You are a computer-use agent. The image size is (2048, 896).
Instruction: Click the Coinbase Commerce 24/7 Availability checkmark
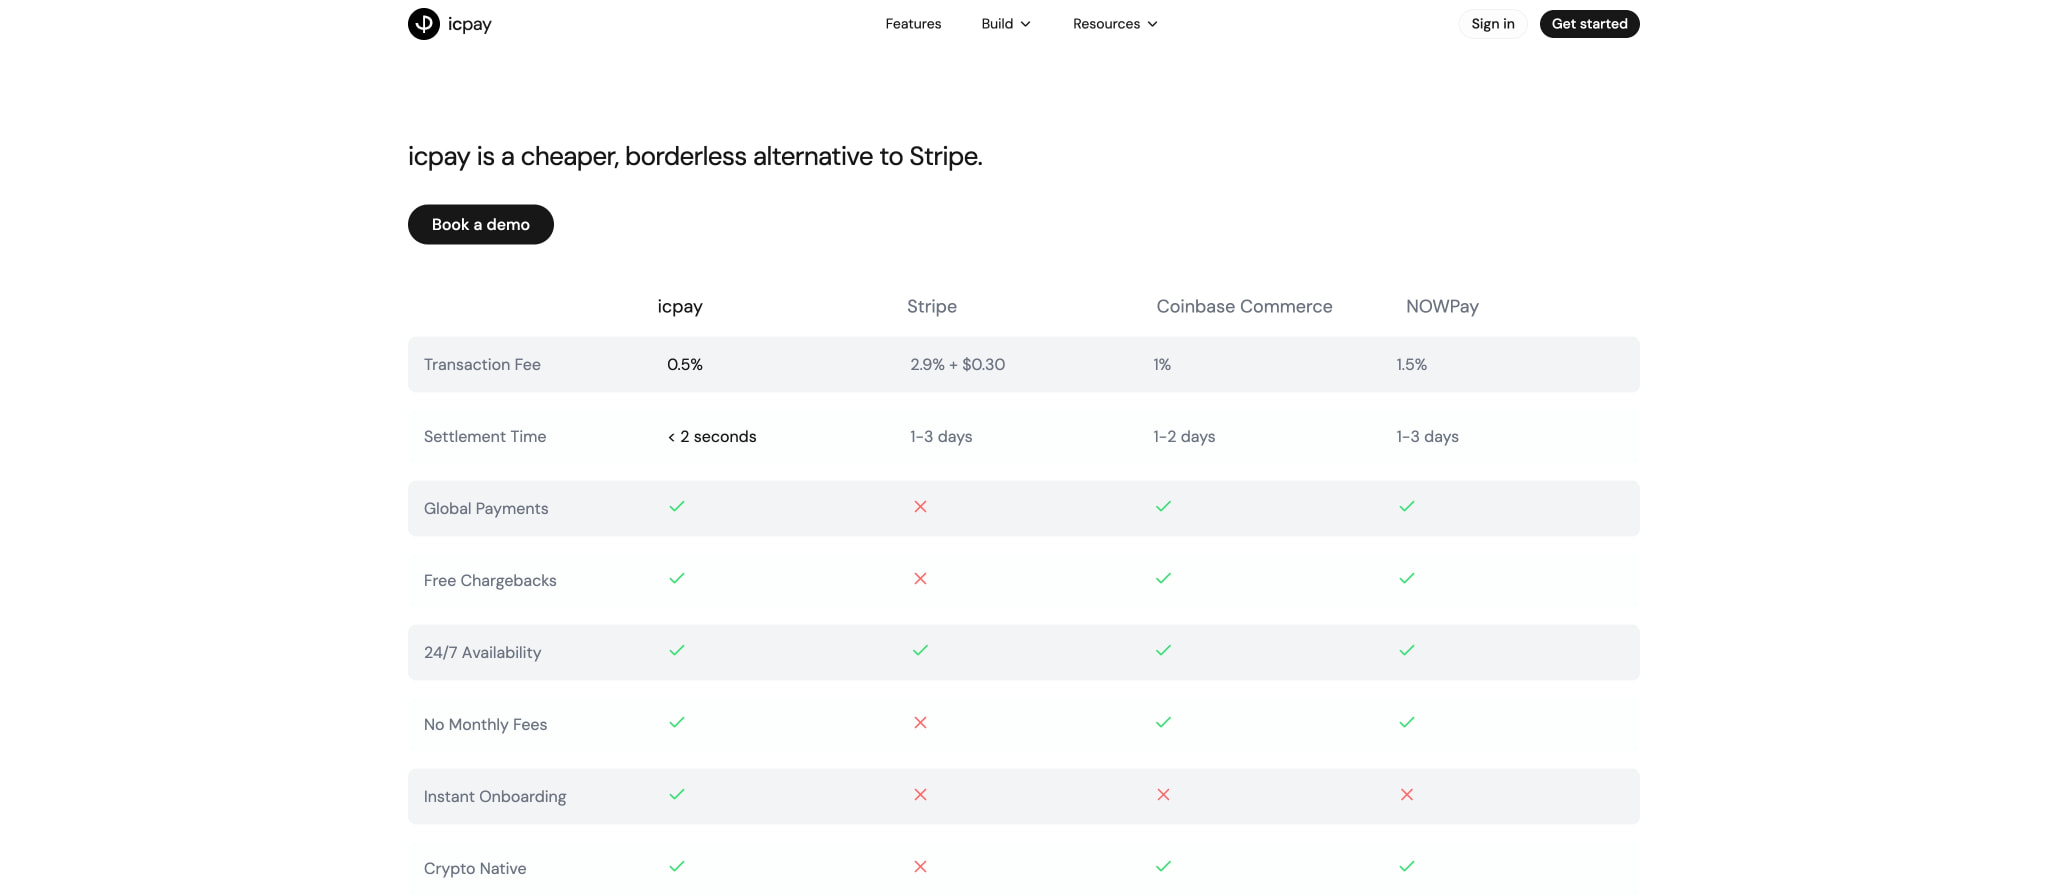[x=1163, y=651]
